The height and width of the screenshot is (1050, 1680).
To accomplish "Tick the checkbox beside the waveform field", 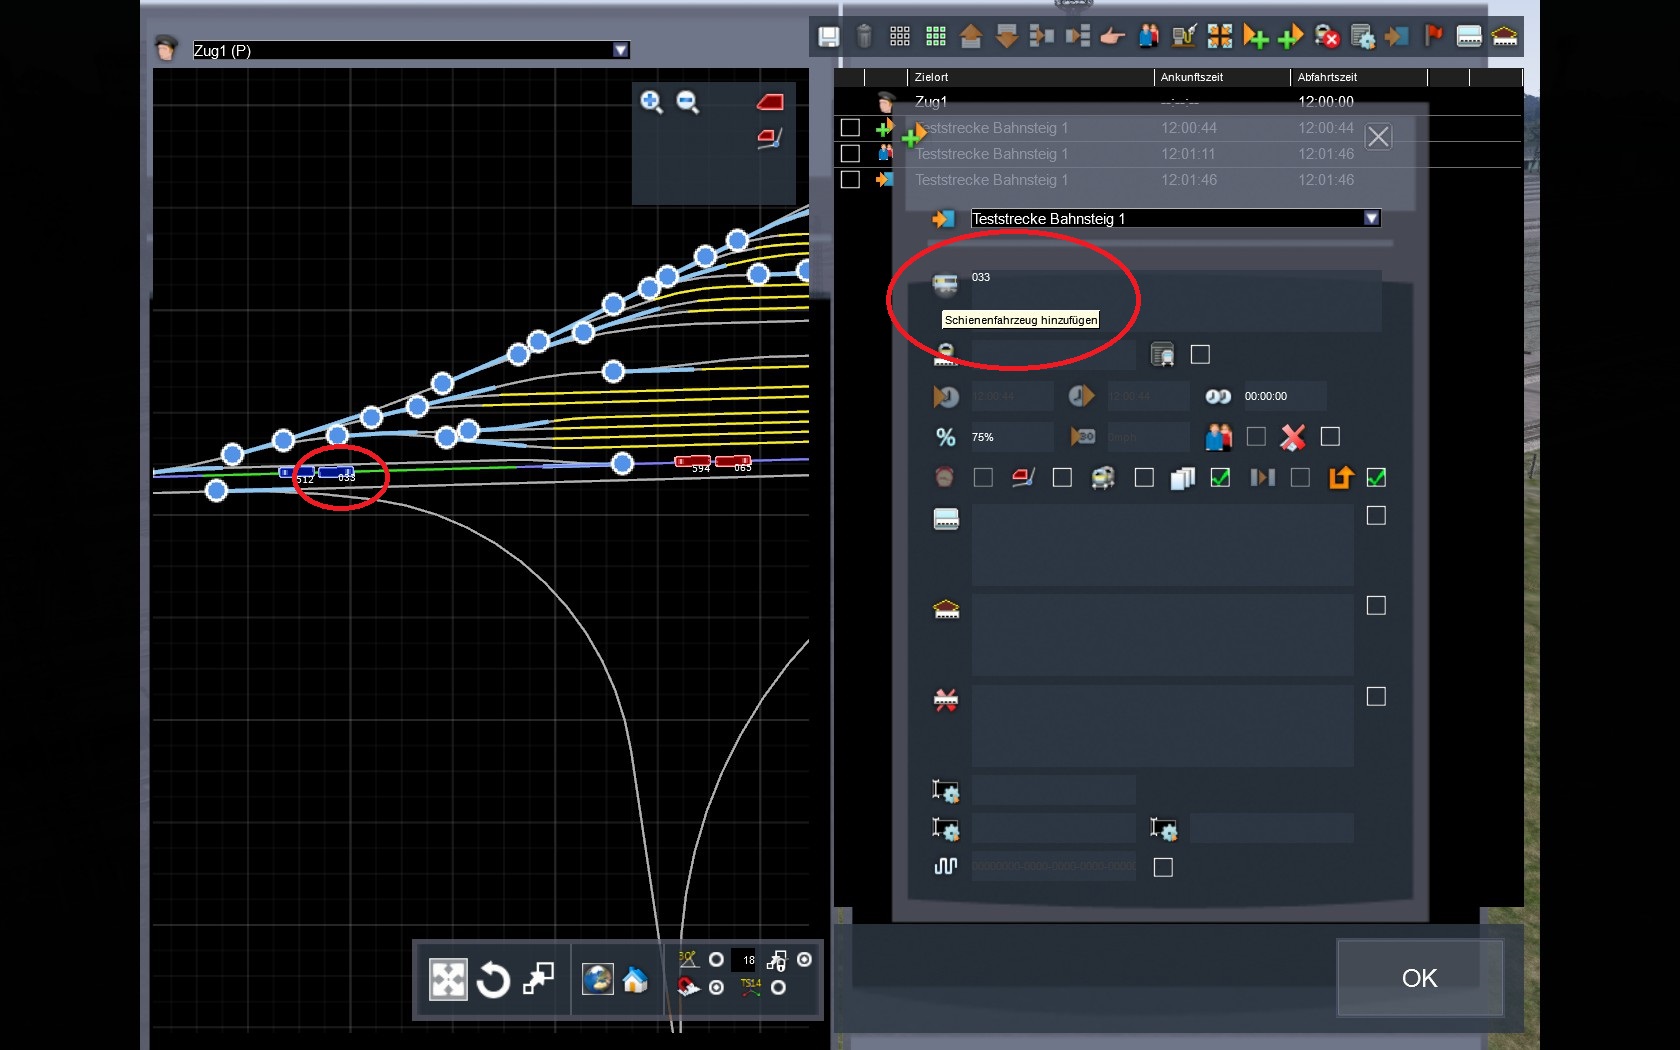I will [x=1163, y=867].
